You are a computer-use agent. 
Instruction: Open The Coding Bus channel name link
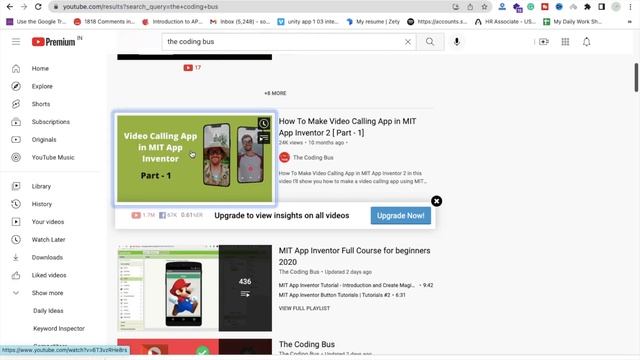(x=313, y=157)
